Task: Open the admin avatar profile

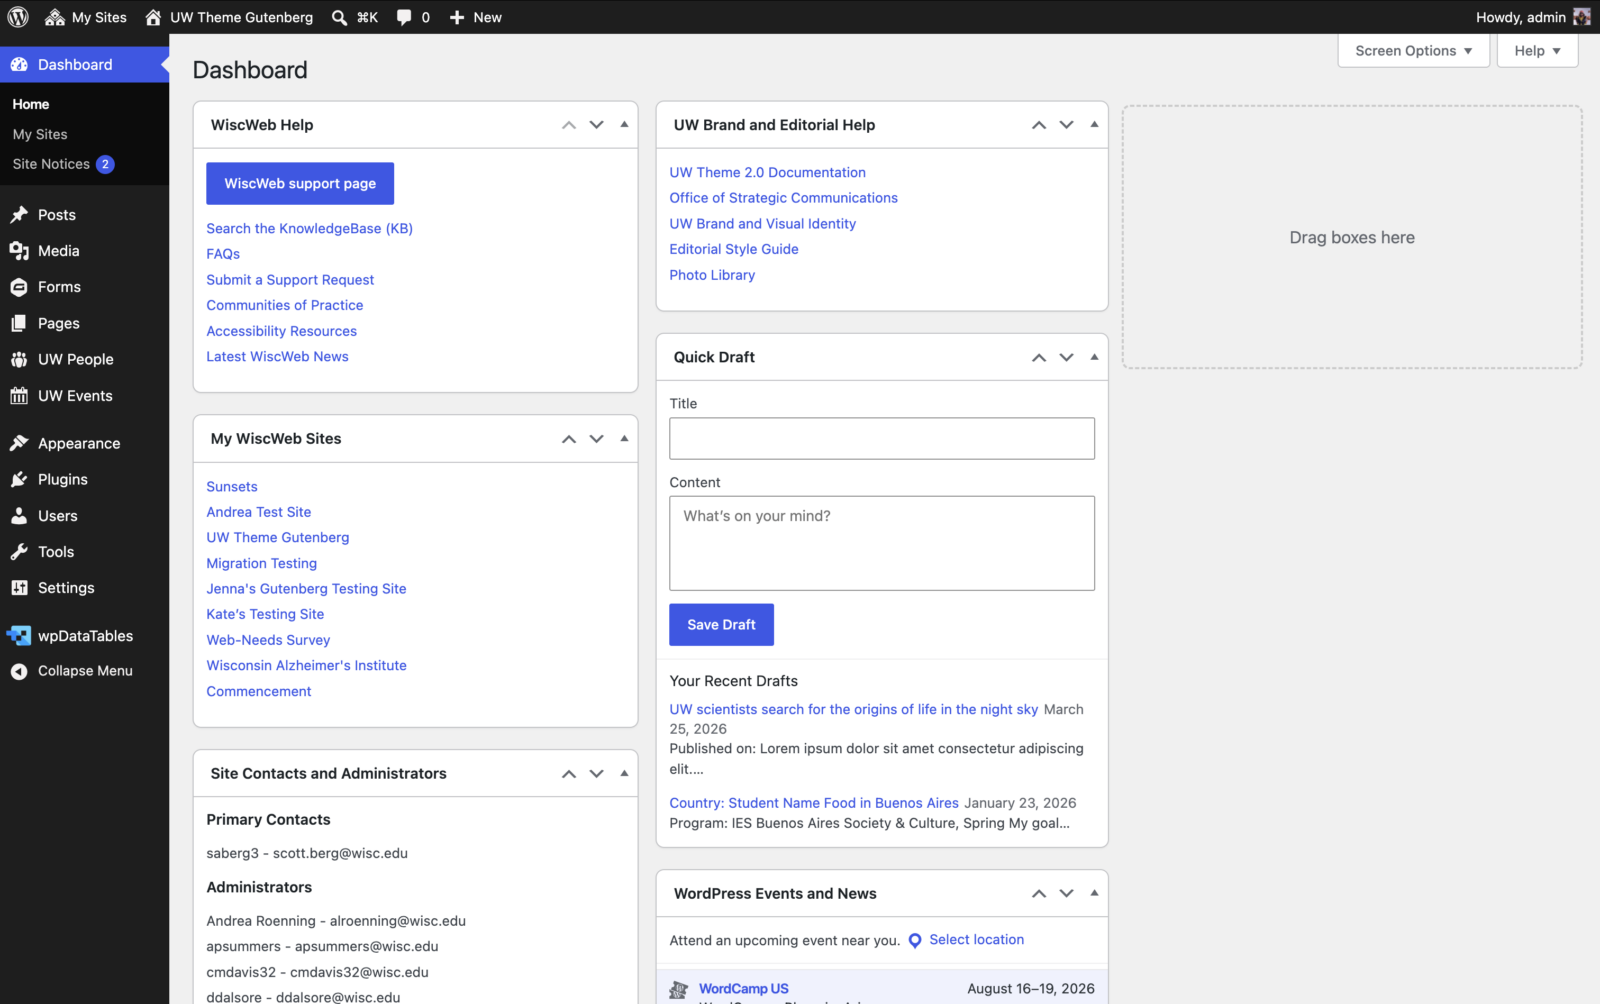Action: [x=1581, y=17]
